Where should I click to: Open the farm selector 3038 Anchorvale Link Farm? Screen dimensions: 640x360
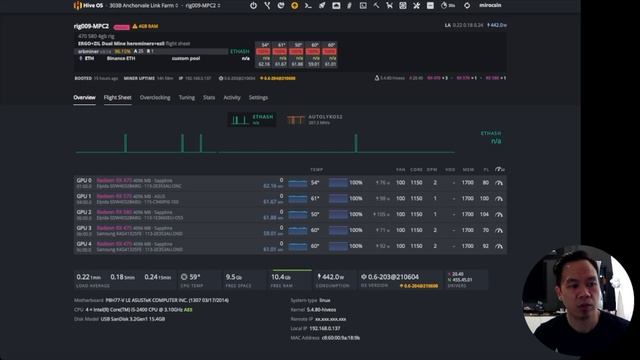[x=144, y=6]
